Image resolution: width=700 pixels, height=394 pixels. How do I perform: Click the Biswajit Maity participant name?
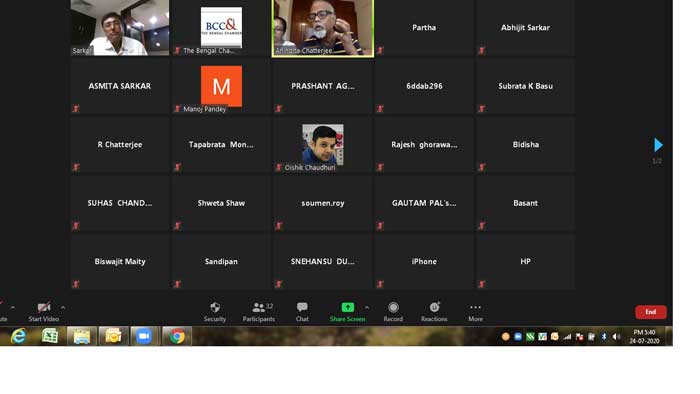coord(120,261)
